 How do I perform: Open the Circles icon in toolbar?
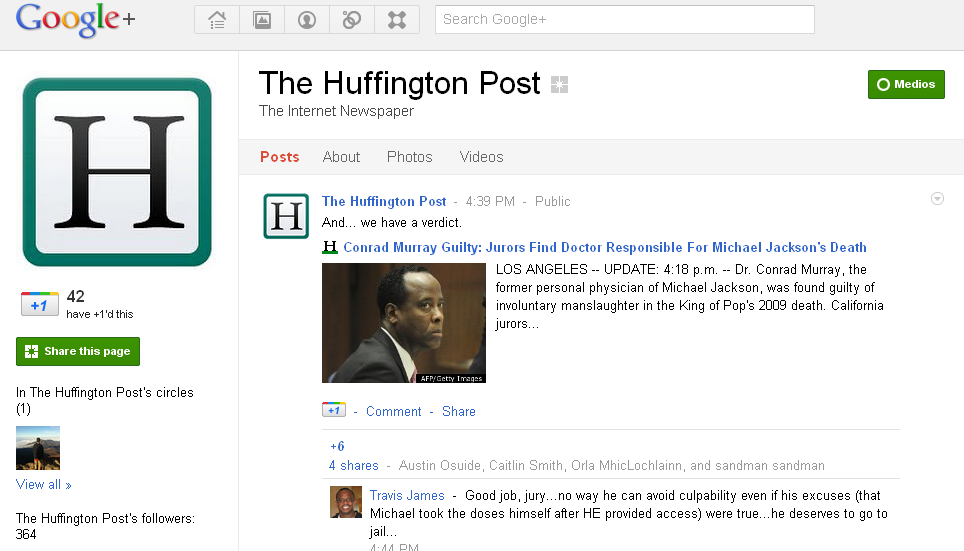point(352,20)
